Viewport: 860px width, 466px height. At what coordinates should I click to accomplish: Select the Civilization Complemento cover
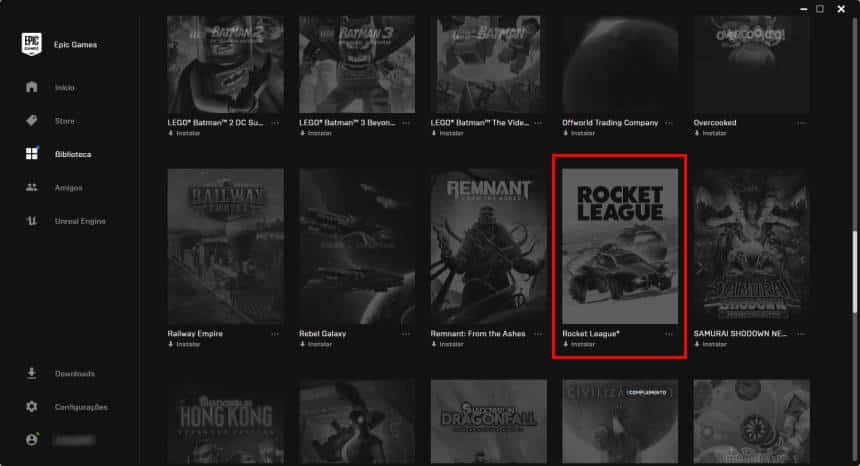pyautogui.click(x=620, y=422)
